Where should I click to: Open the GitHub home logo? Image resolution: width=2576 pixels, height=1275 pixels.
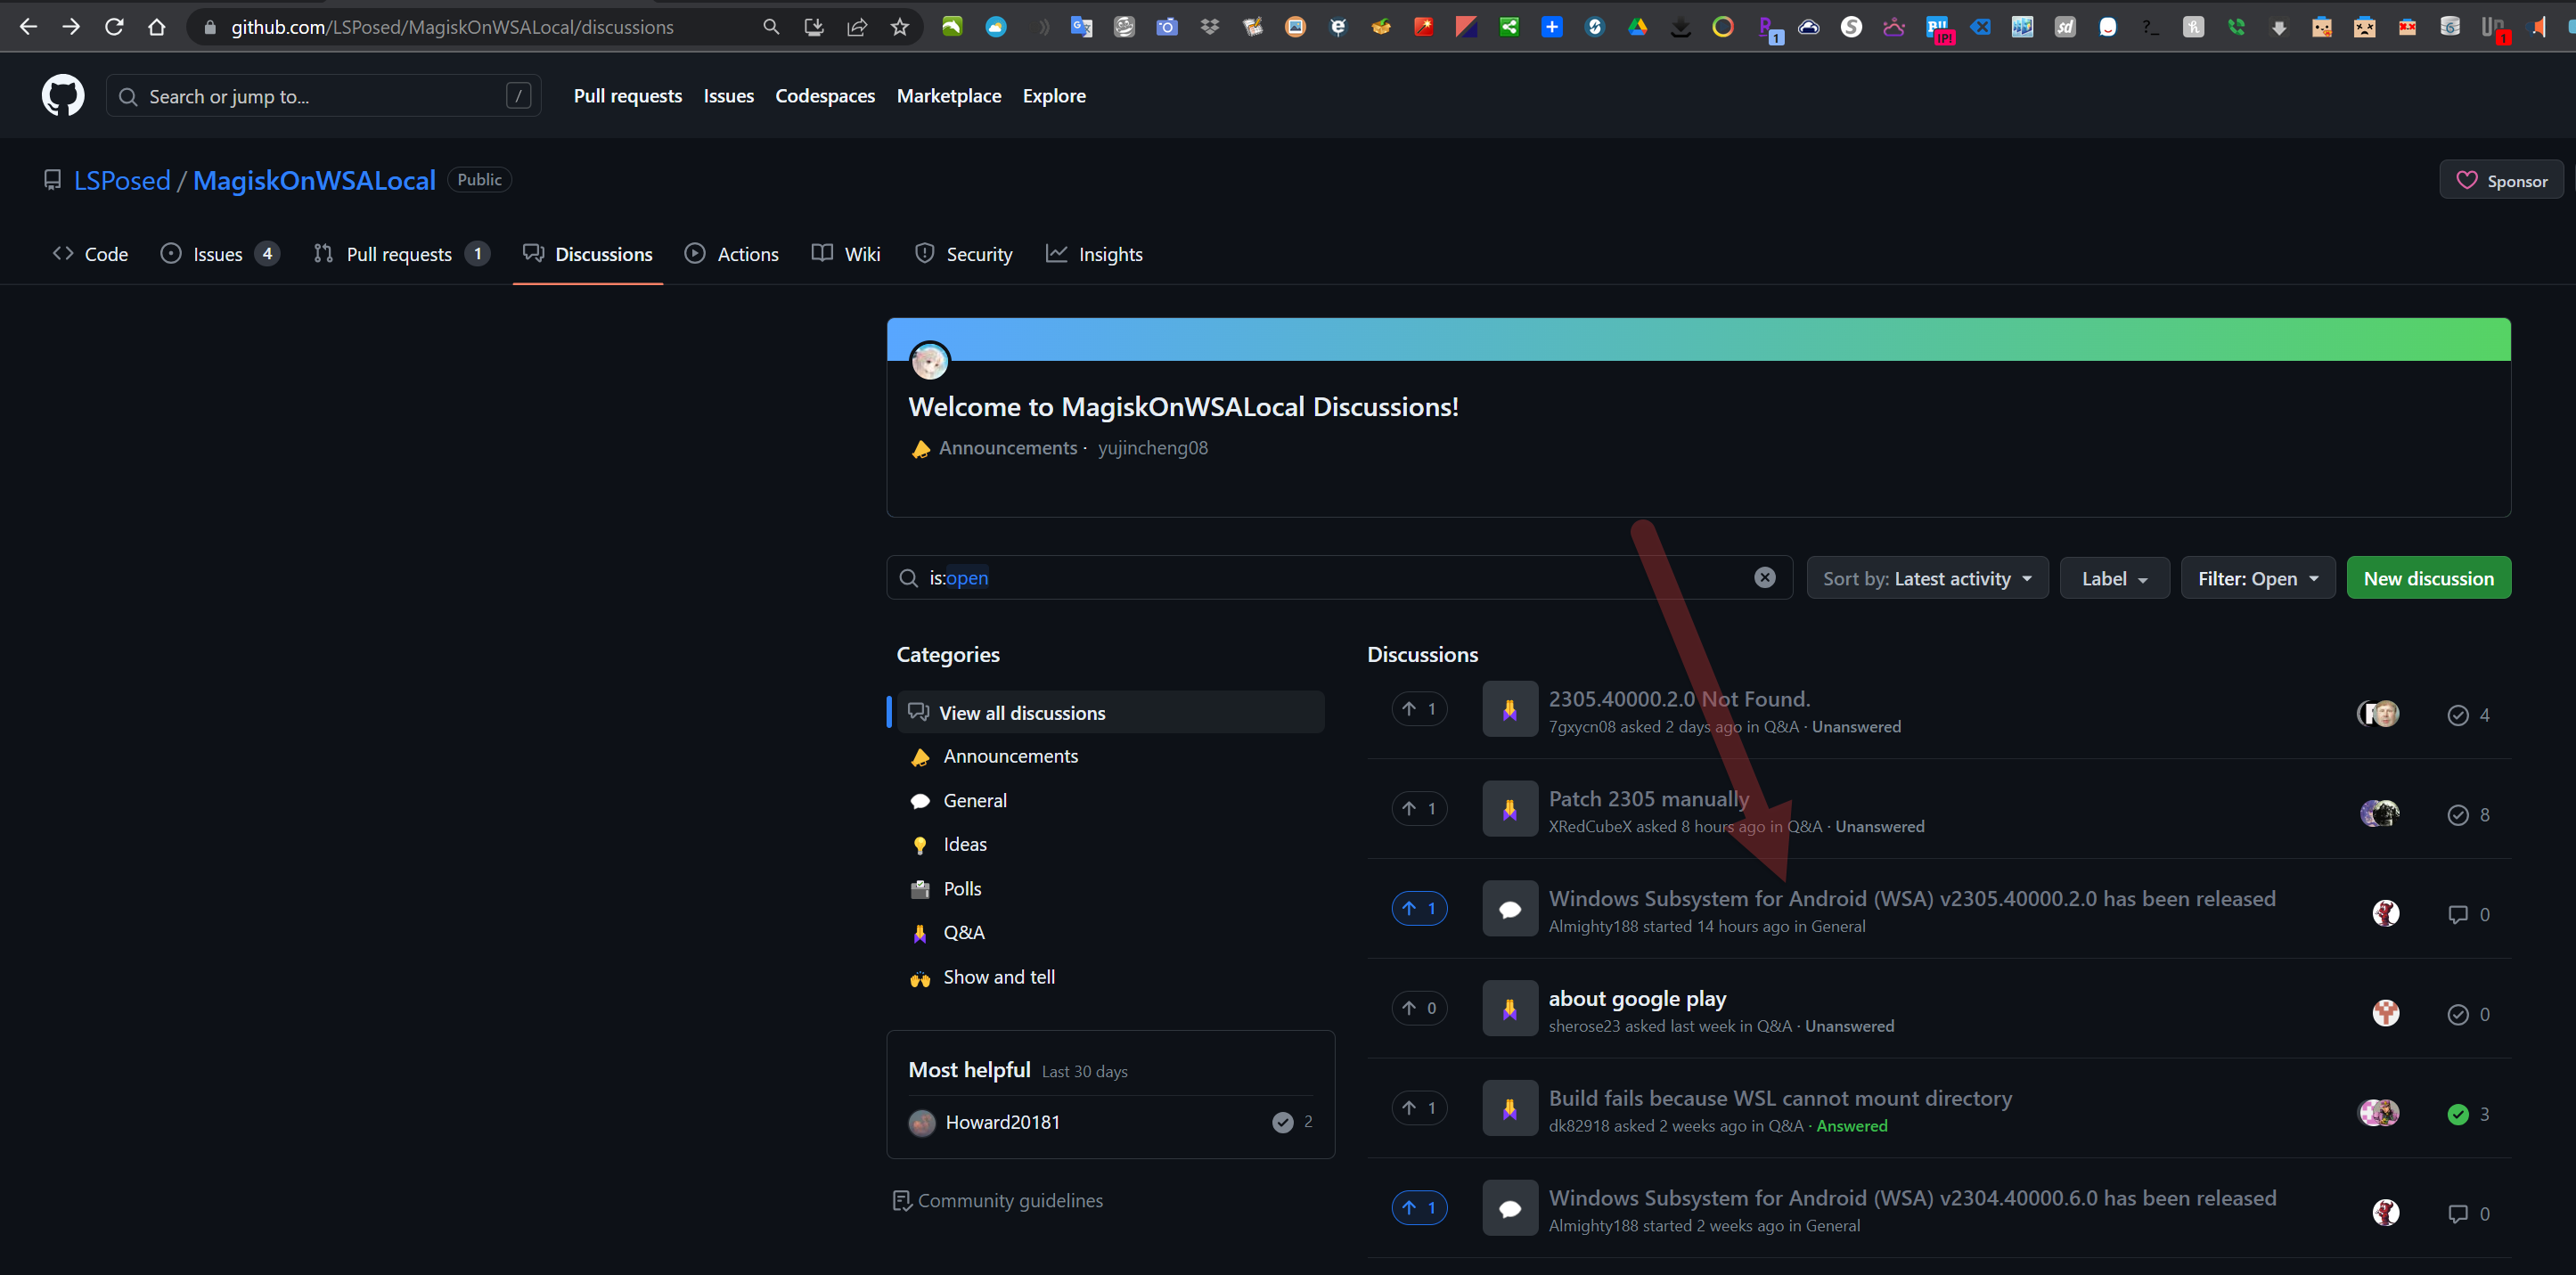click(63, 96)
